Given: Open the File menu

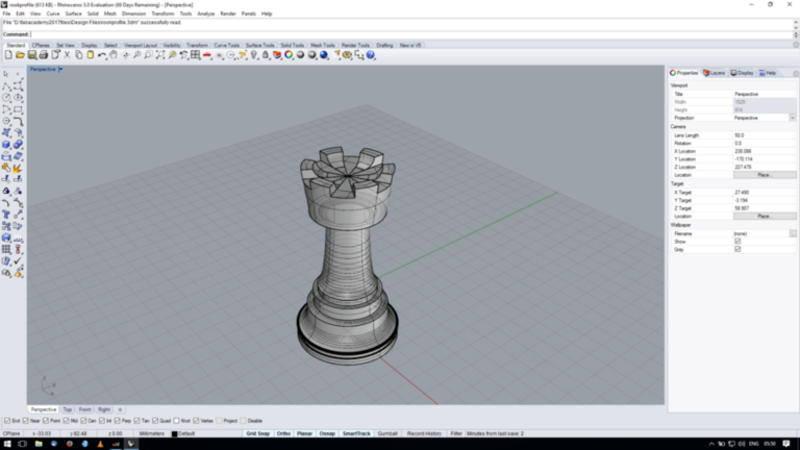Looking at the screenshot, I should pos(7,14).
